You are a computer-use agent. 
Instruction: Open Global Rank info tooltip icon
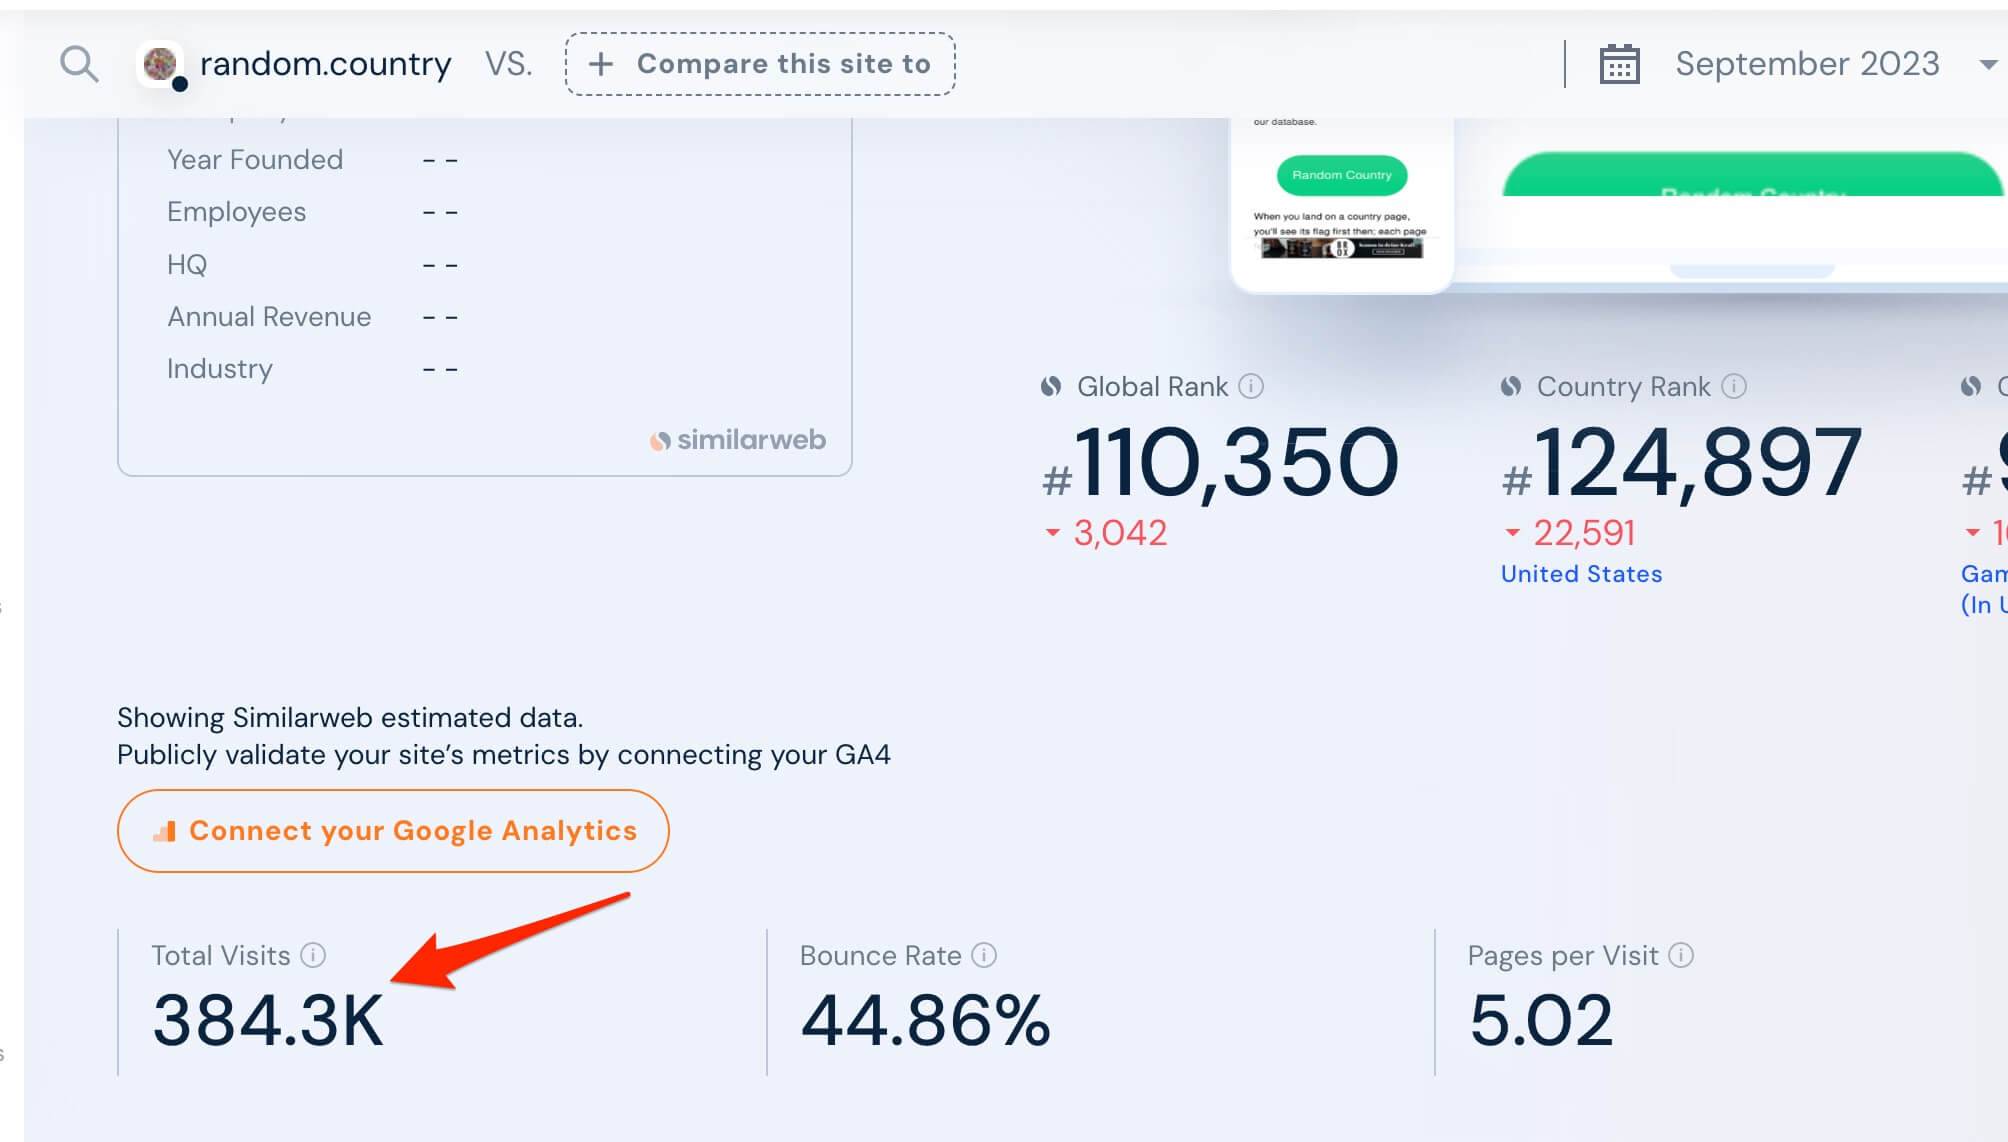point(1251,386)
